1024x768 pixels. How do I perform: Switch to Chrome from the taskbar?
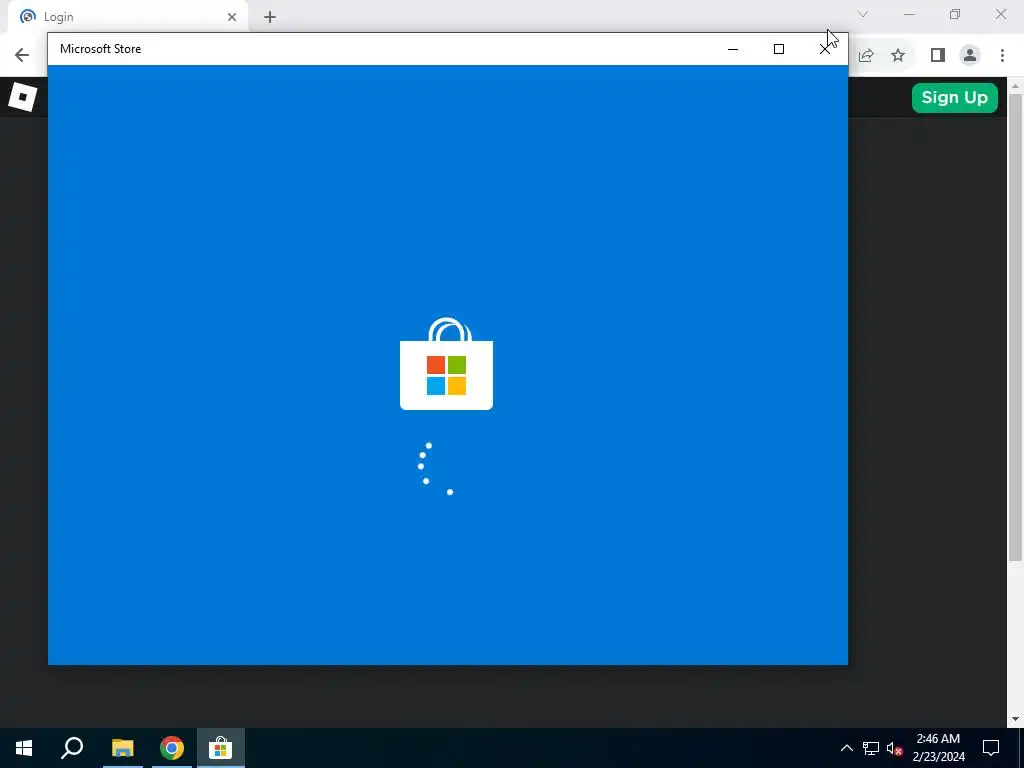tap(172, 748)
